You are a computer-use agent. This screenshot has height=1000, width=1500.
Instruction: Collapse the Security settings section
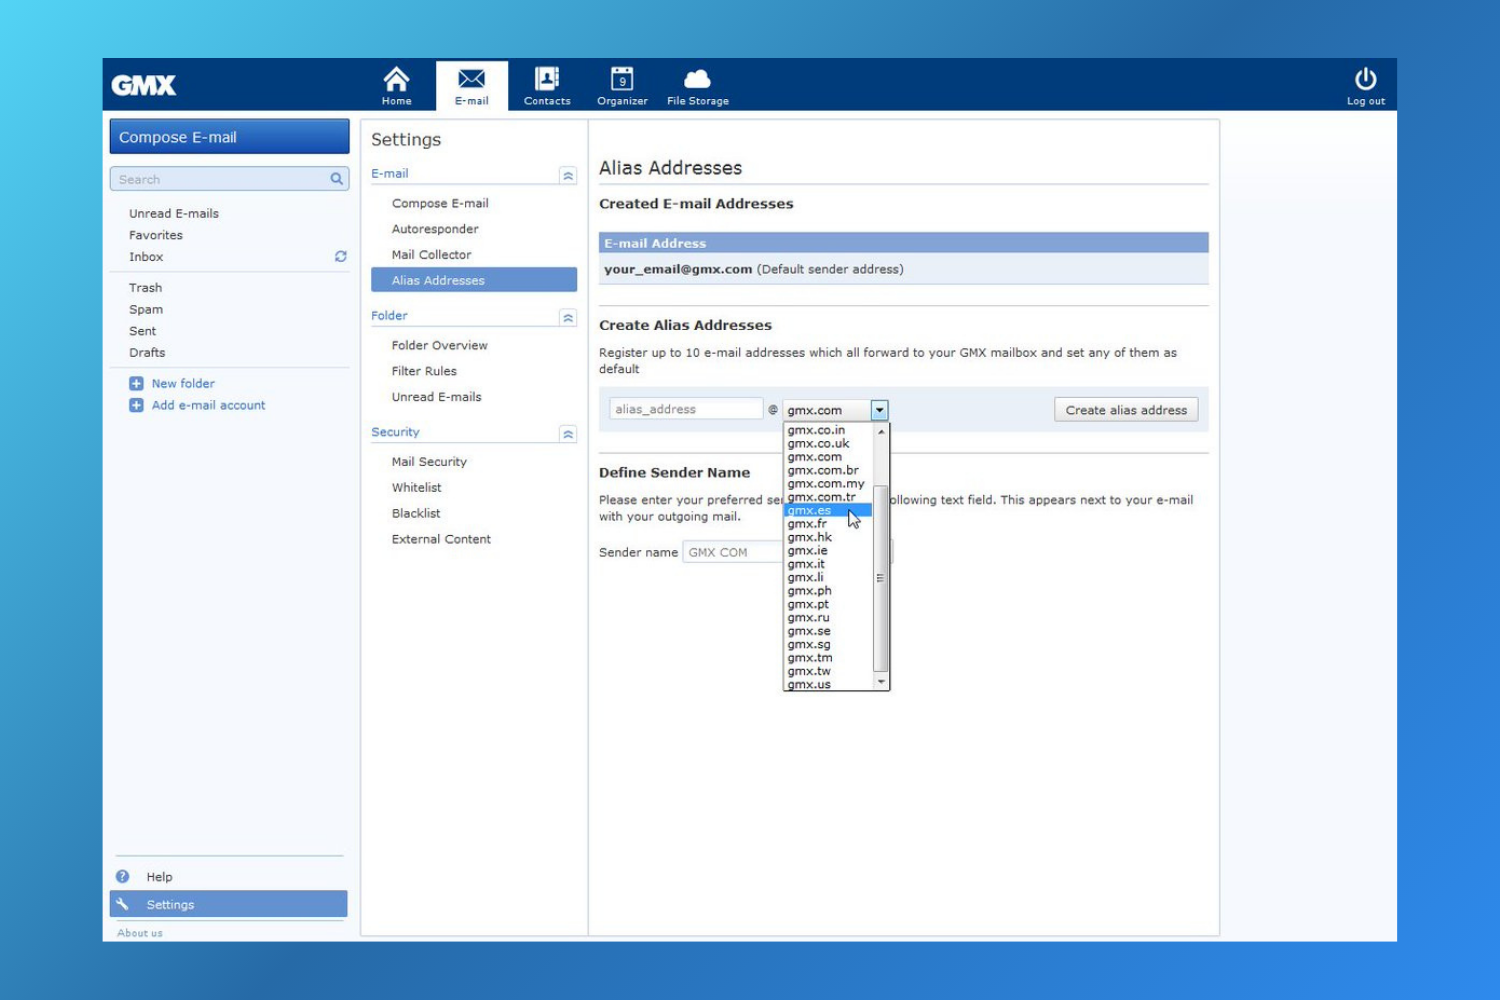pyautogui.click(x=568, y=434)
